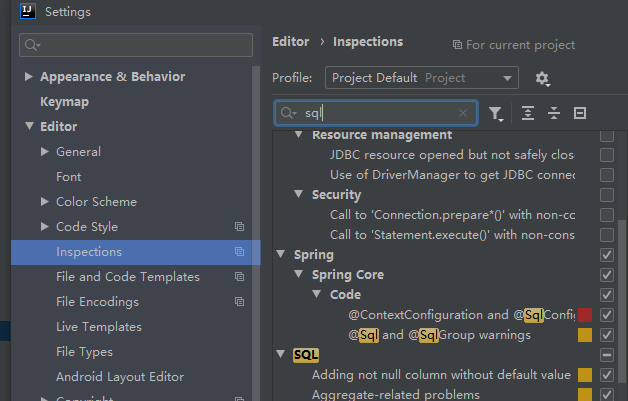Click the Editor breadcrumb link

click(290, 42)
